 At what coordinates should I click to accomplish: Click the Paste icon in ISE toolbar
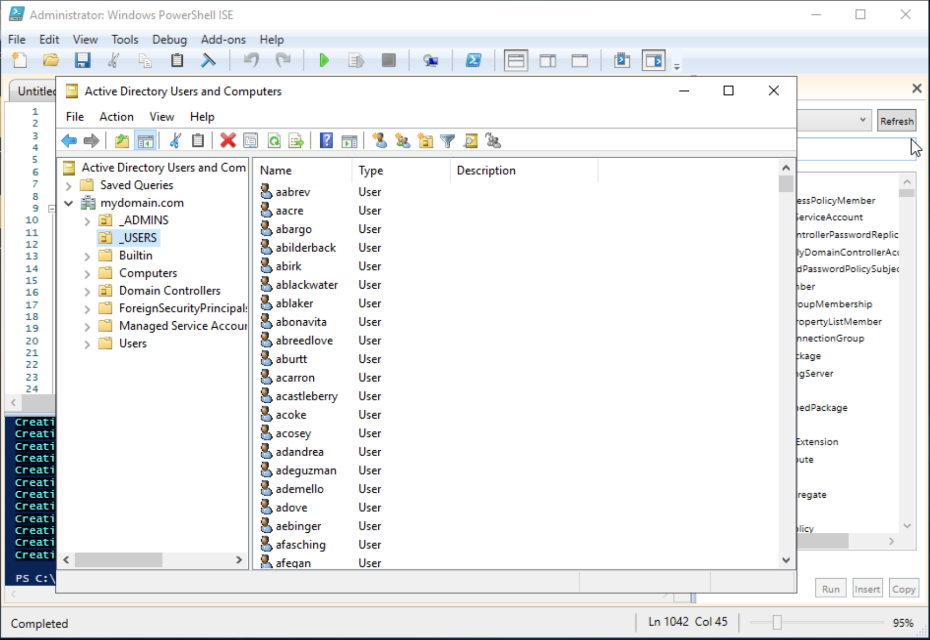pyautogui.click(x=177, y=61)
